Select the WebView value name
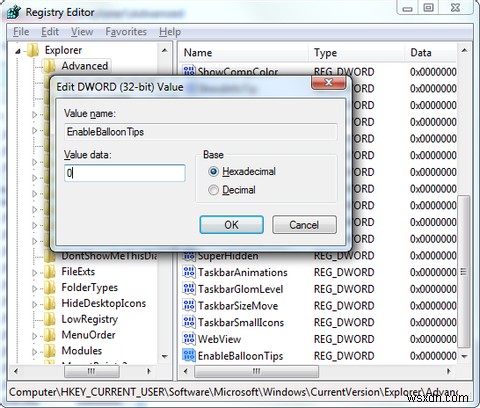 point(219,339)
